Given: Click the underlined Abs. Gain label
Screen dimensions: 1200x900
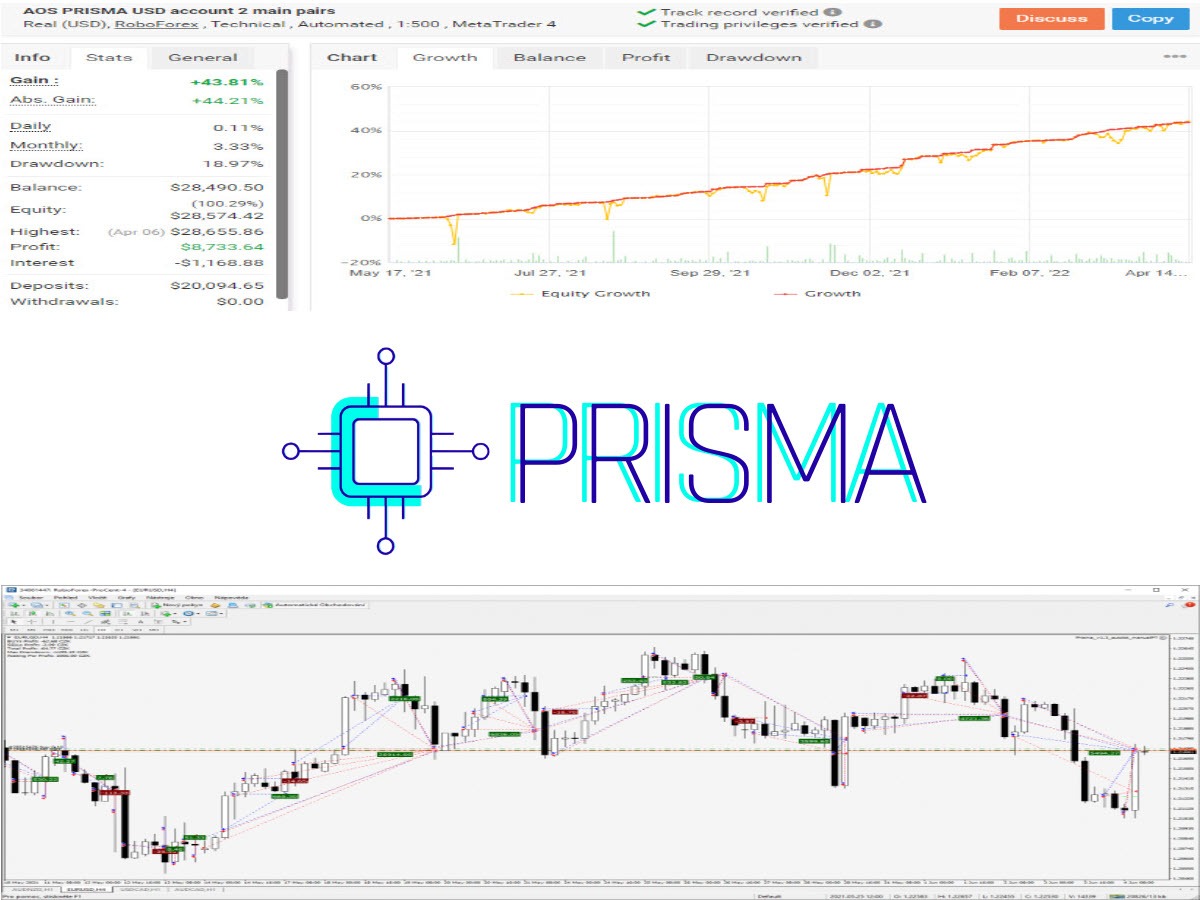Looking at the screenshot, I should (x=53, y=100).
